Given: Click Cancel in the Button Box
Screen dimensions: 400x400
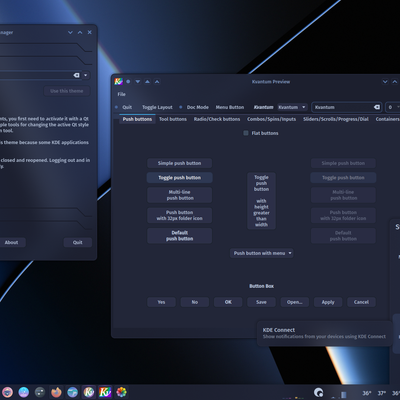Looking at the screenshot, I should (x=361, y=302).
